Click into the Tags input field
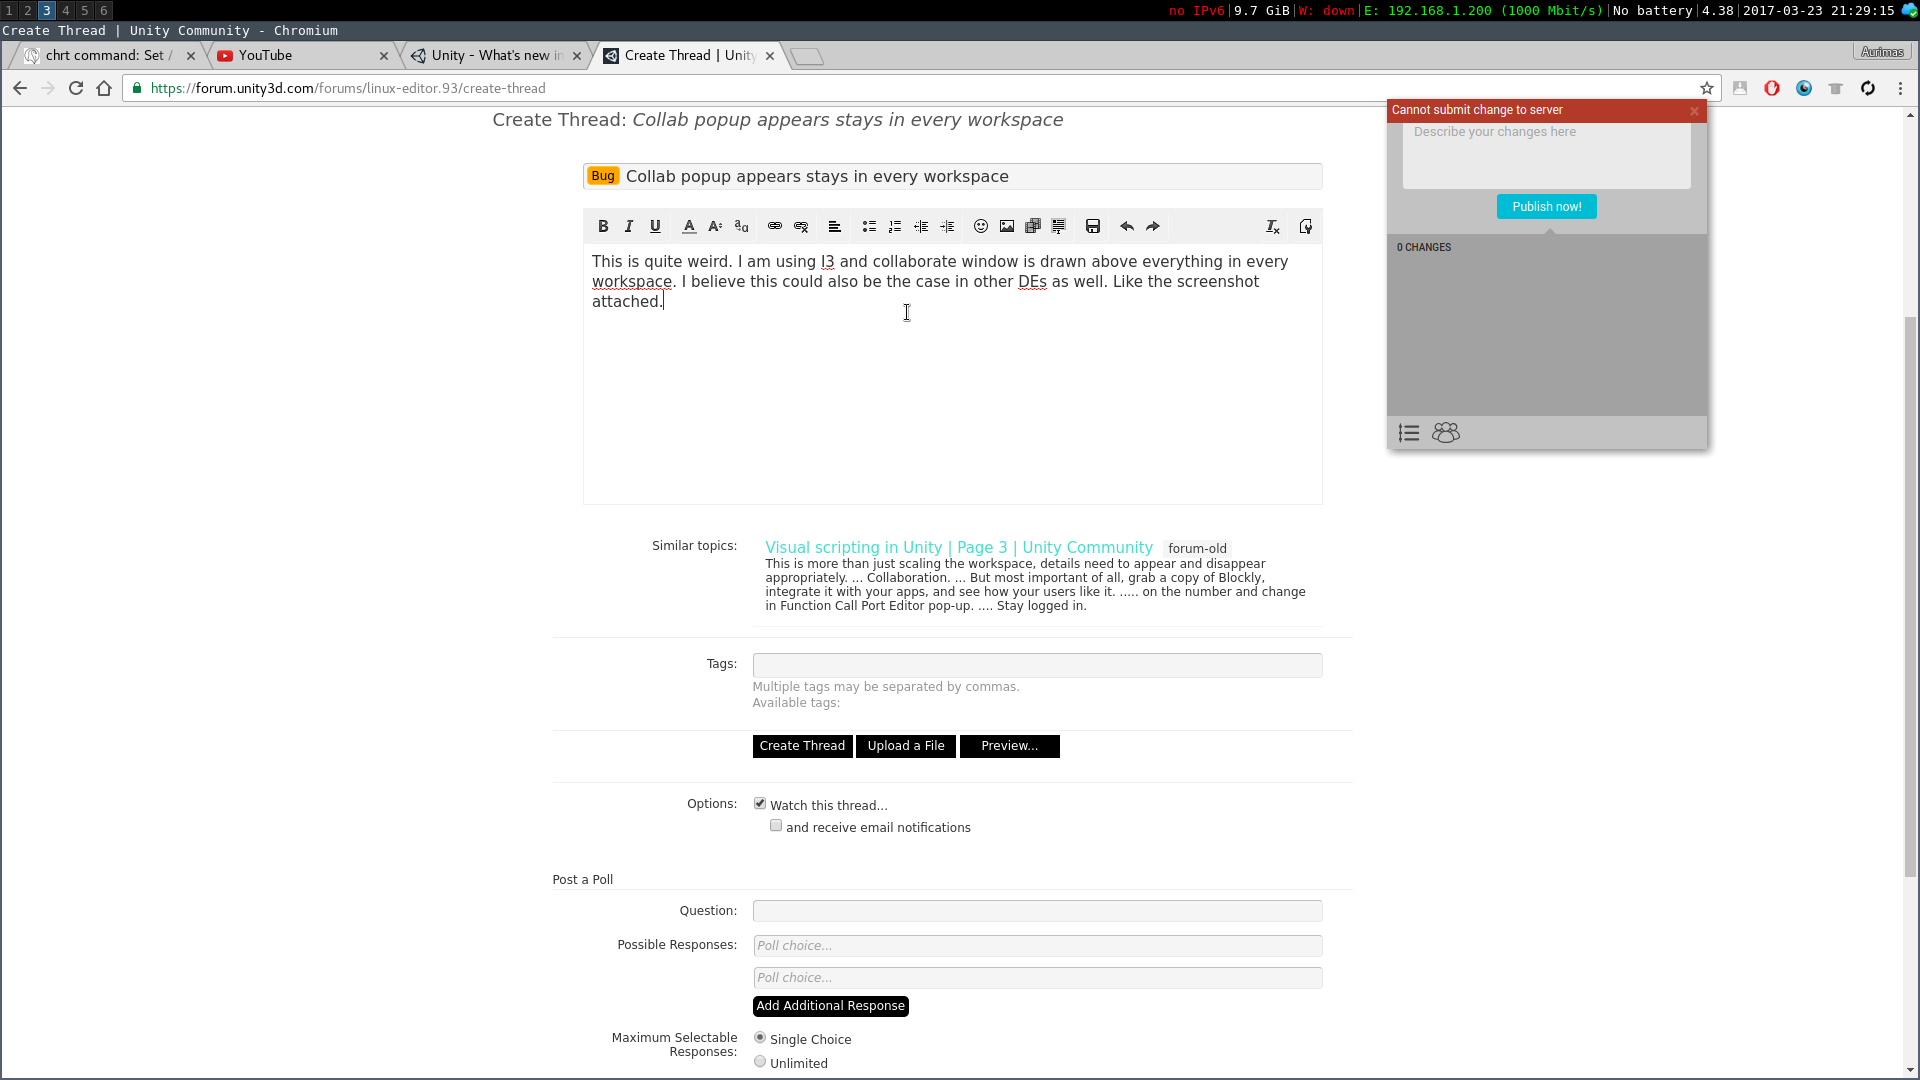 pos(1037,665)
